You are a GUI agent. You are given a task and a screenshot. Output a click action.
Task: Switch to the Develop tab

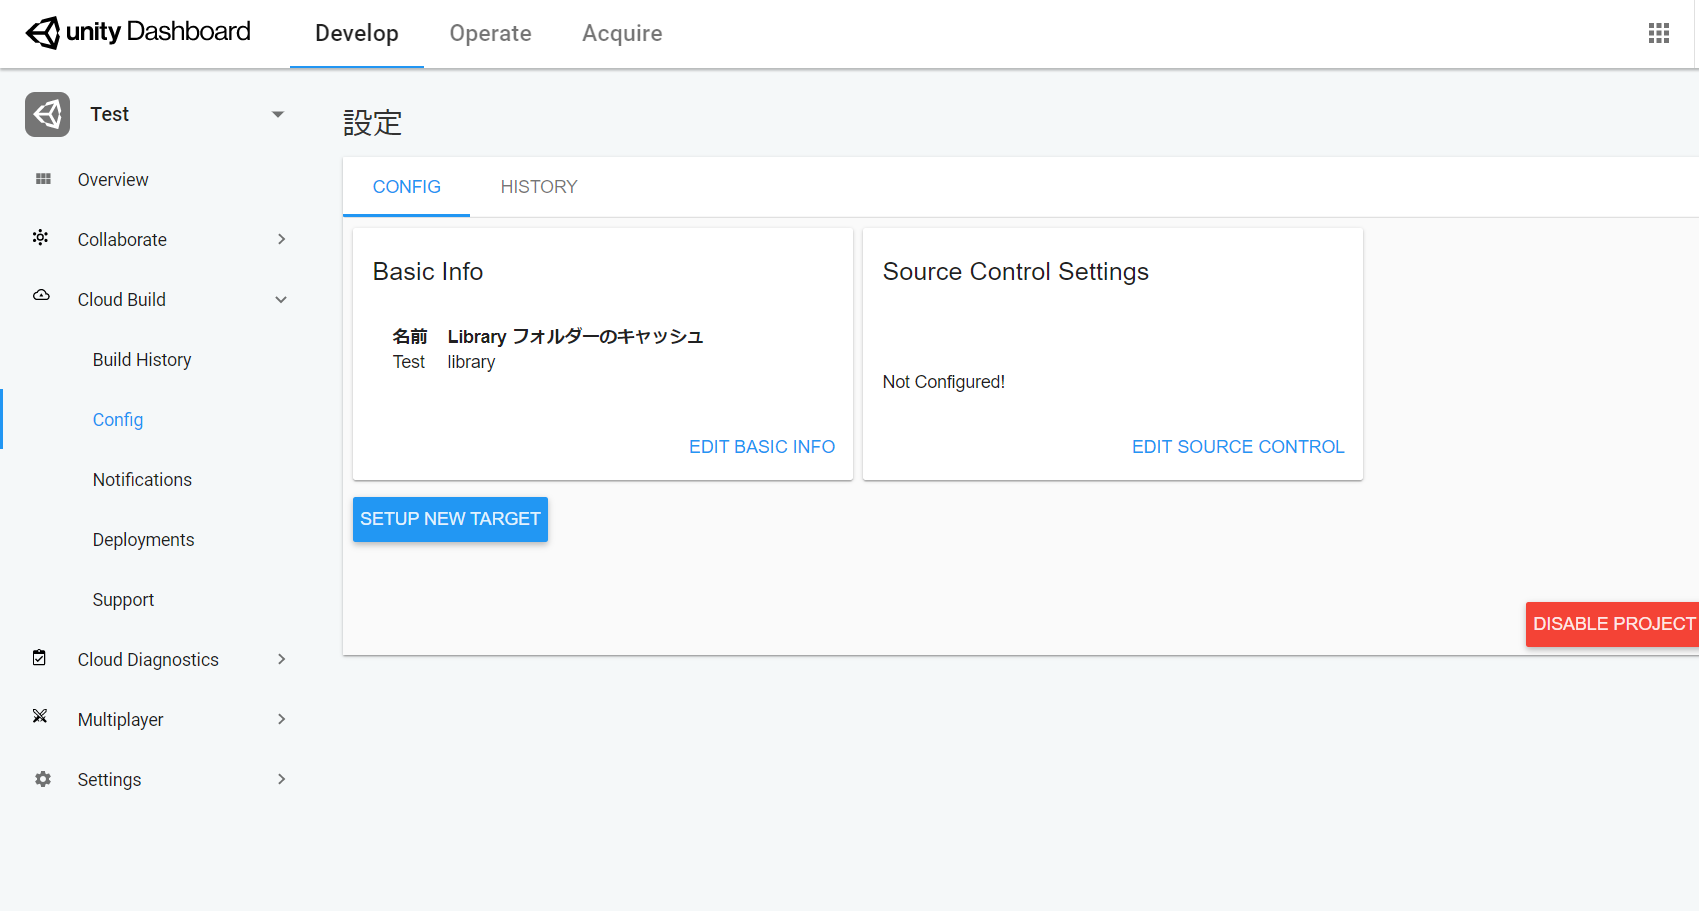[357, 34]
